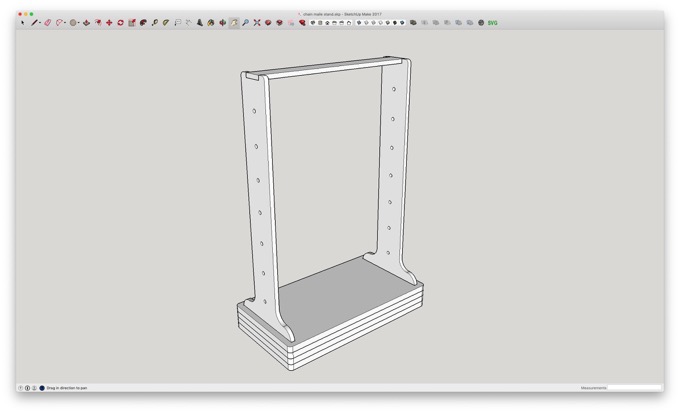Activate the Arc tool

pos(59,23)
